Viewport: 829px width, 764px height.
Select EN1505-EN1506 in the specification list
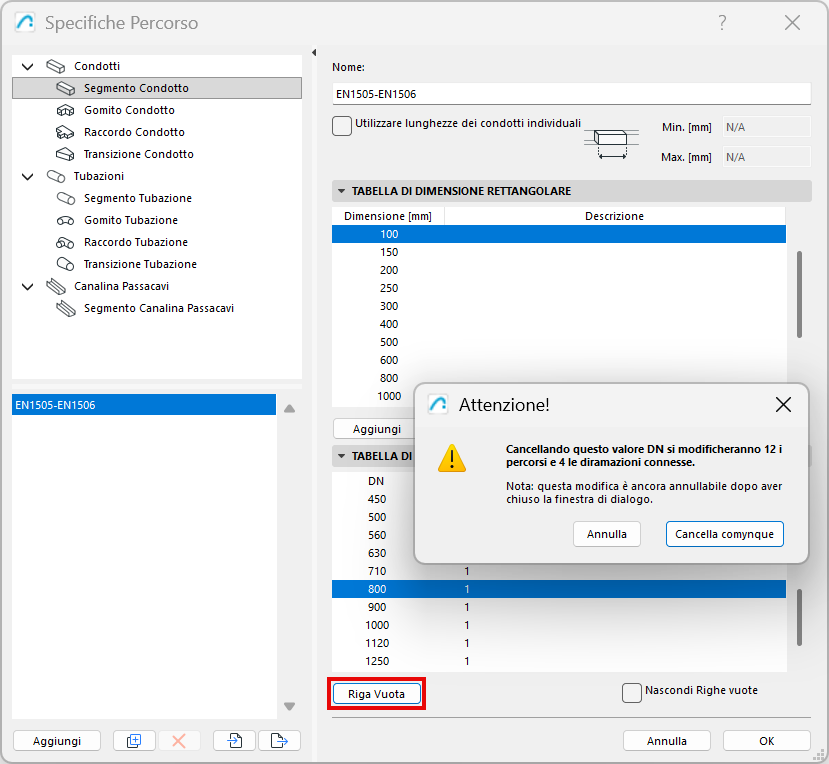[x=144, y=405]
